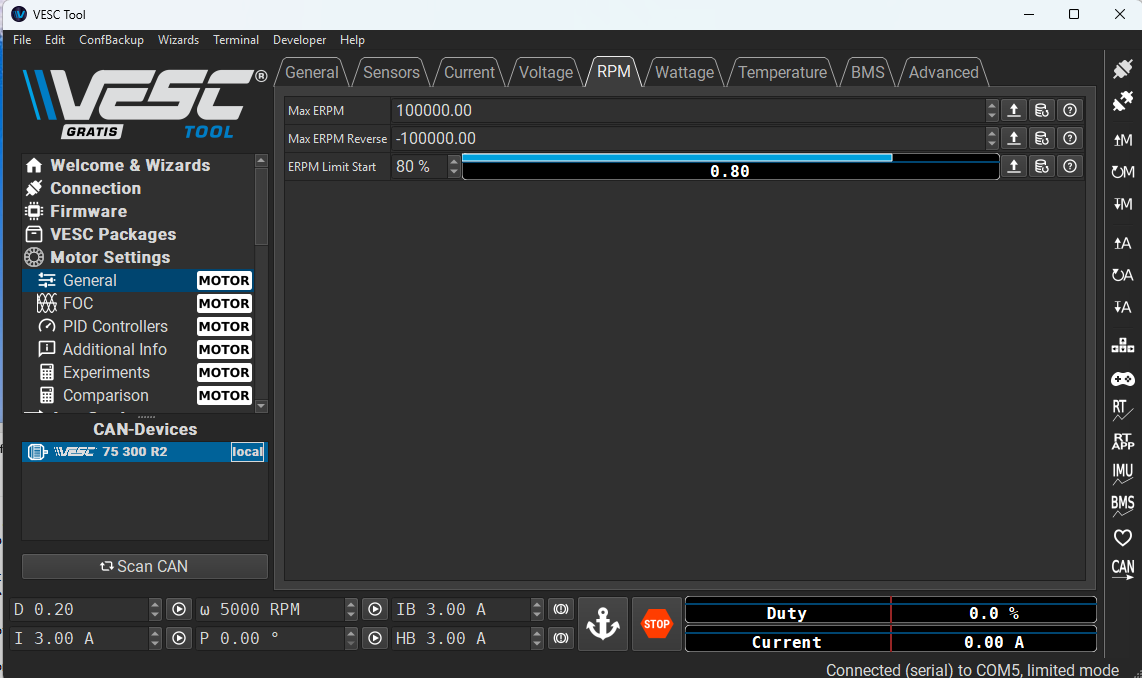Run the duty cycle play button
The width and height of the screenshot is (1142, 678).
[x=178, y=609]
